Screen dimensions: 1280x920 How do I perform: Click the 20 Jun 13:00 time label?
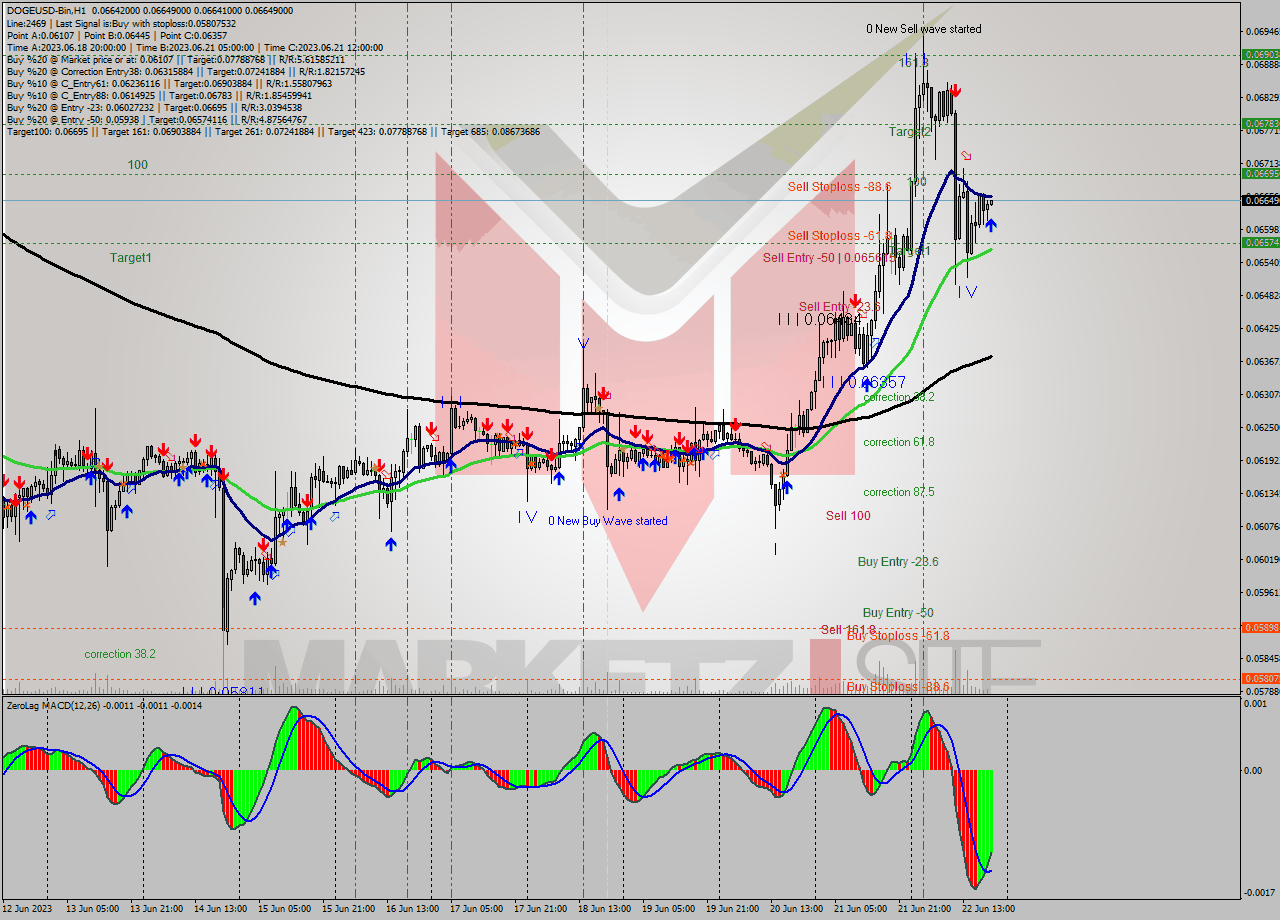[797, 909]
